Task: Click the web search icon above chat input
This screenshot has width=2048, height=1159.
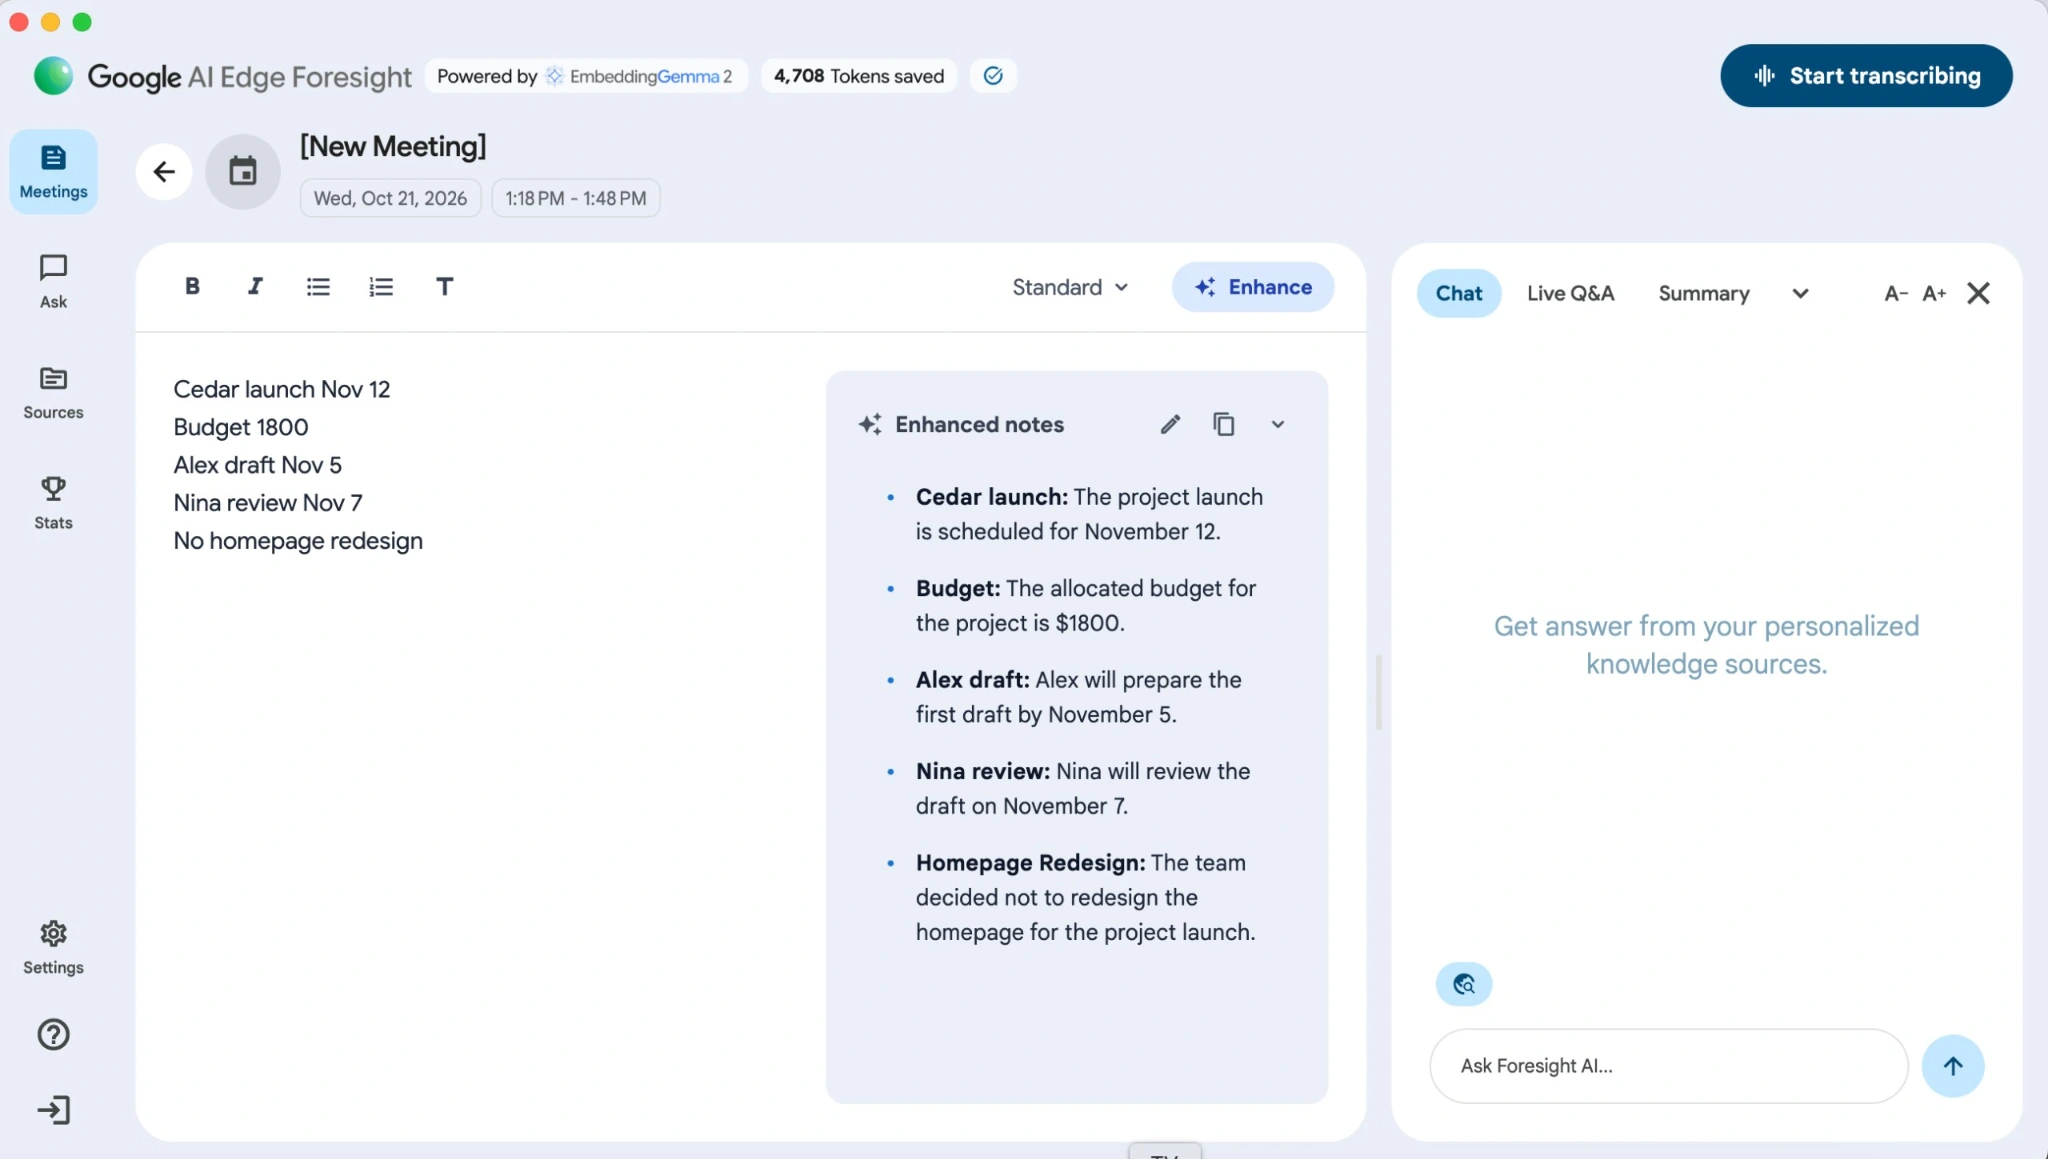Action: [1464, 984]
